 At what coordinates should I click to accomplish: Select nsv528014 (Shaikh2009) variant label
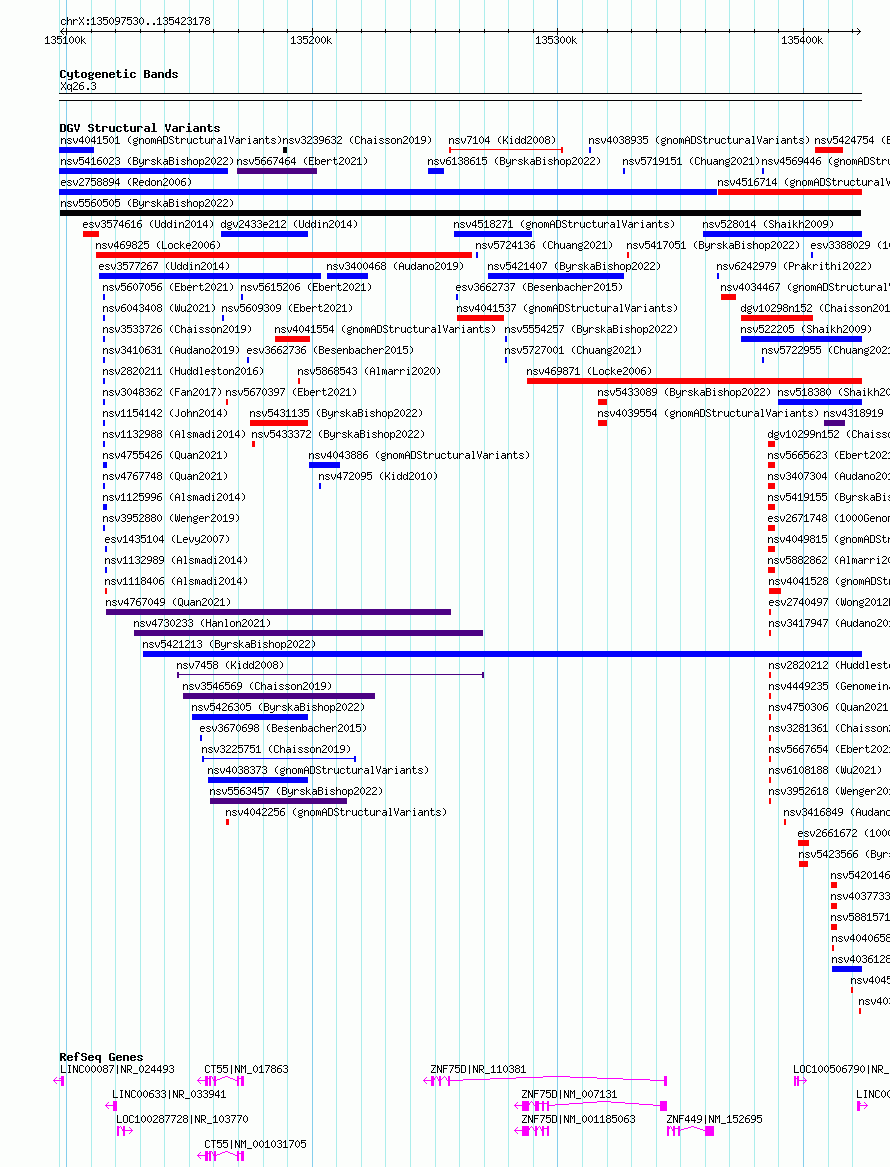(768, 225)
